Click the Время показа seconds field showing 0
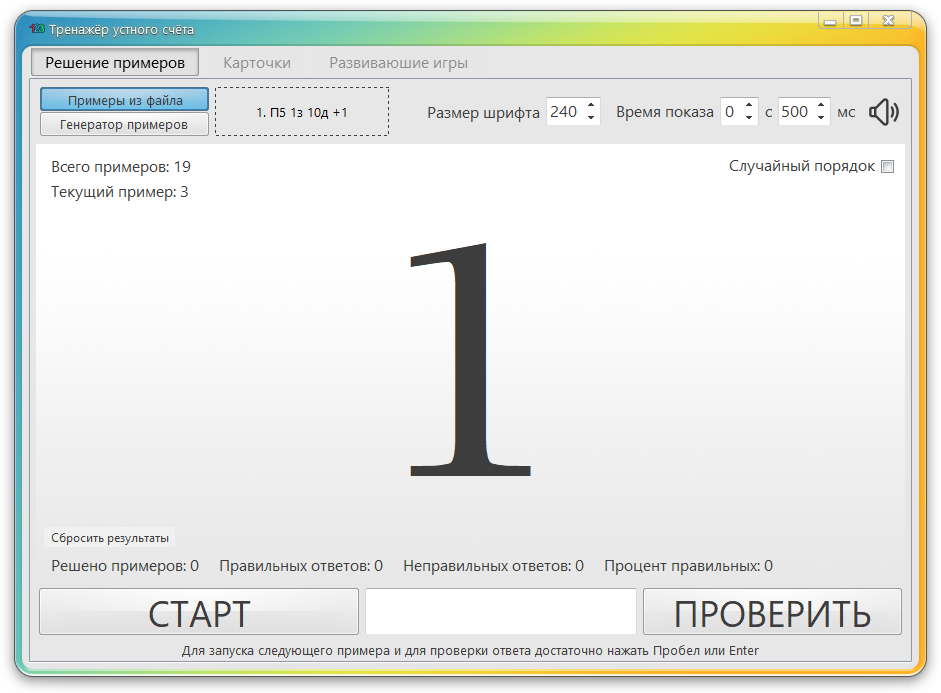This screenshot has width=941, height=693. point(733,112)
